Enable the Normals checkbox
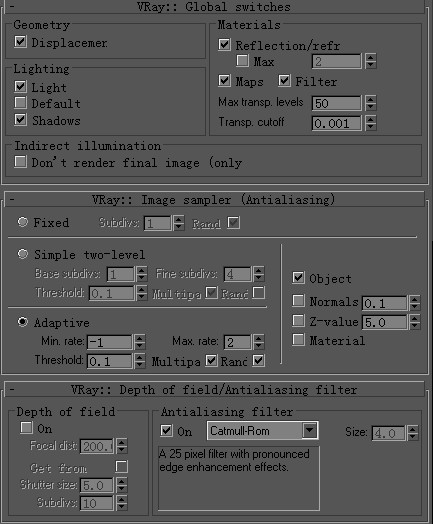The image size is (433, 524). [x=298, y=300]
